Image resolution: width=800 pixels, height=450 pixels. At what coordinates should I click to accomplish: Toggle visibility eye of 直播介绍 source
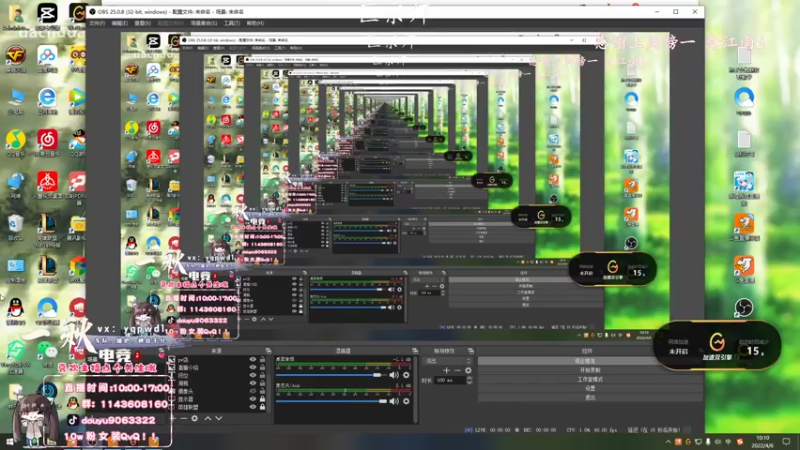click(x=253, y=367)
